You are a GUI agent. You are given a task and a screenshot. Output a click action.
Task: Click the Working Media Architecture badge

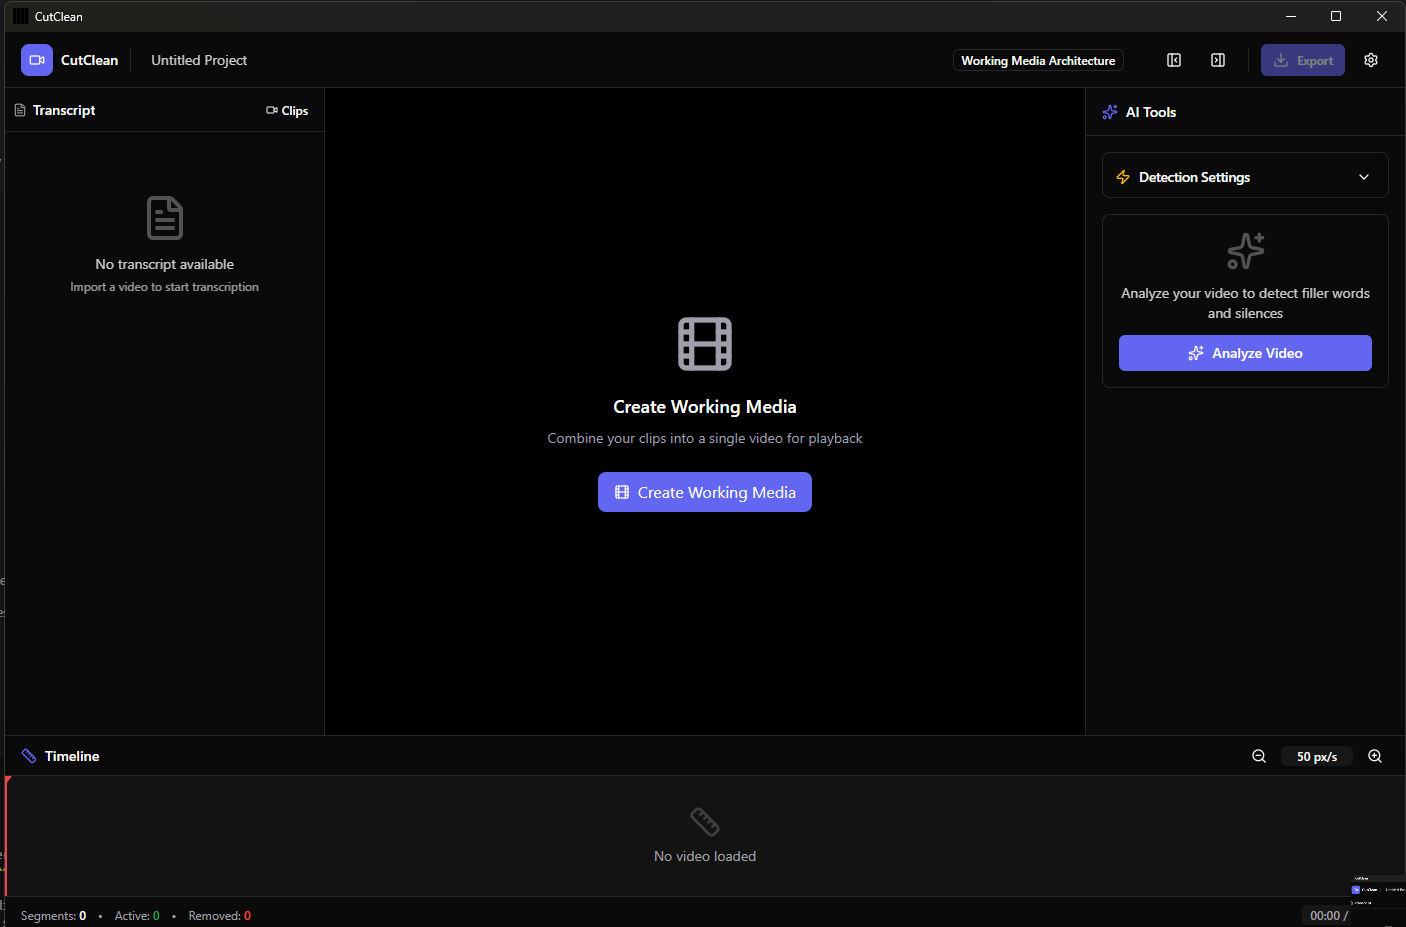[1038, 60]
